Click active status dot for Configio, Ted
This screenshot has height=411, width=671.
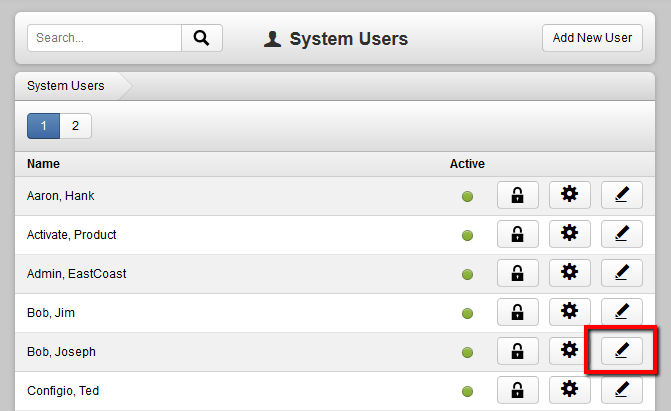pos(467,391)
